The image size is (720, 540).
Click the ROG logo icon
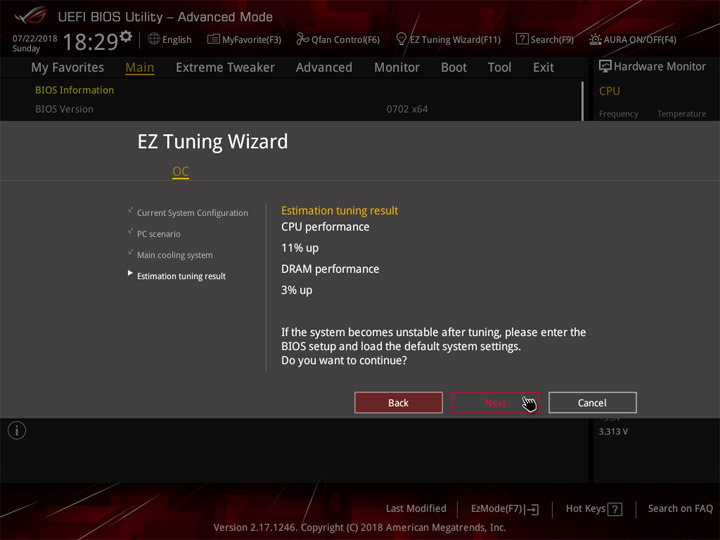[x=30, y=16]
